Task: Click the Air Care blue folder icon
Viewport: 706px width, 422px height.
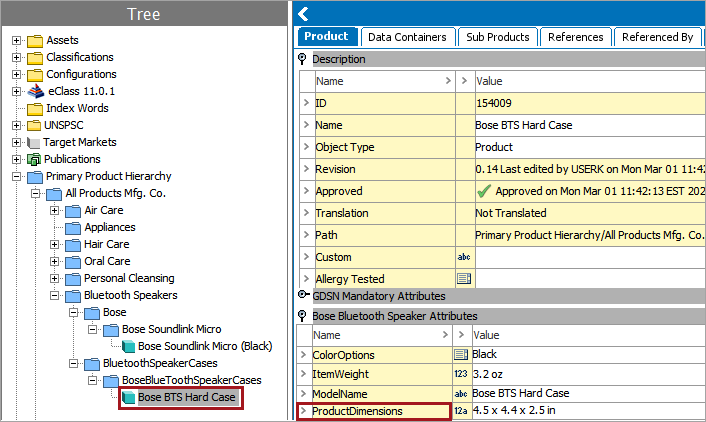Action: 73,211
